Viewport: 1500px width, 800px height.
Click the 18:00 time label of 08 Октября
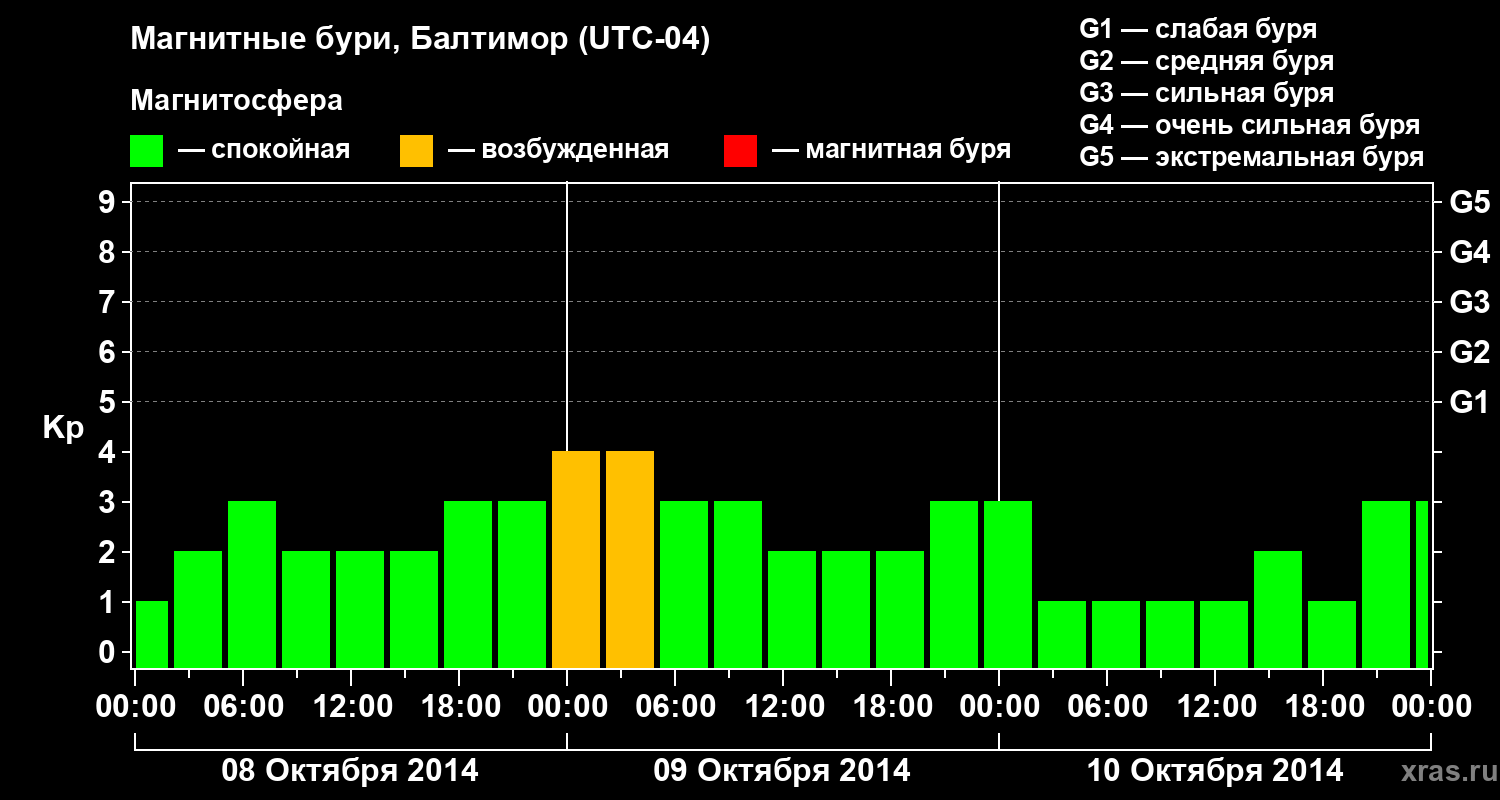point(459,707)
